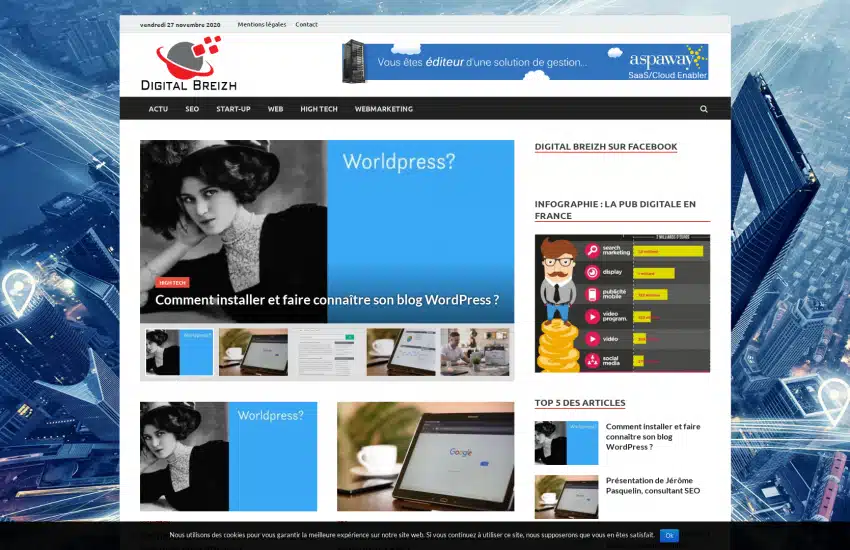Image resolution: width=850 pixels, height=550 pixels.
Task: Open the WEBMARKETING menu item
Action: (384, 109)
